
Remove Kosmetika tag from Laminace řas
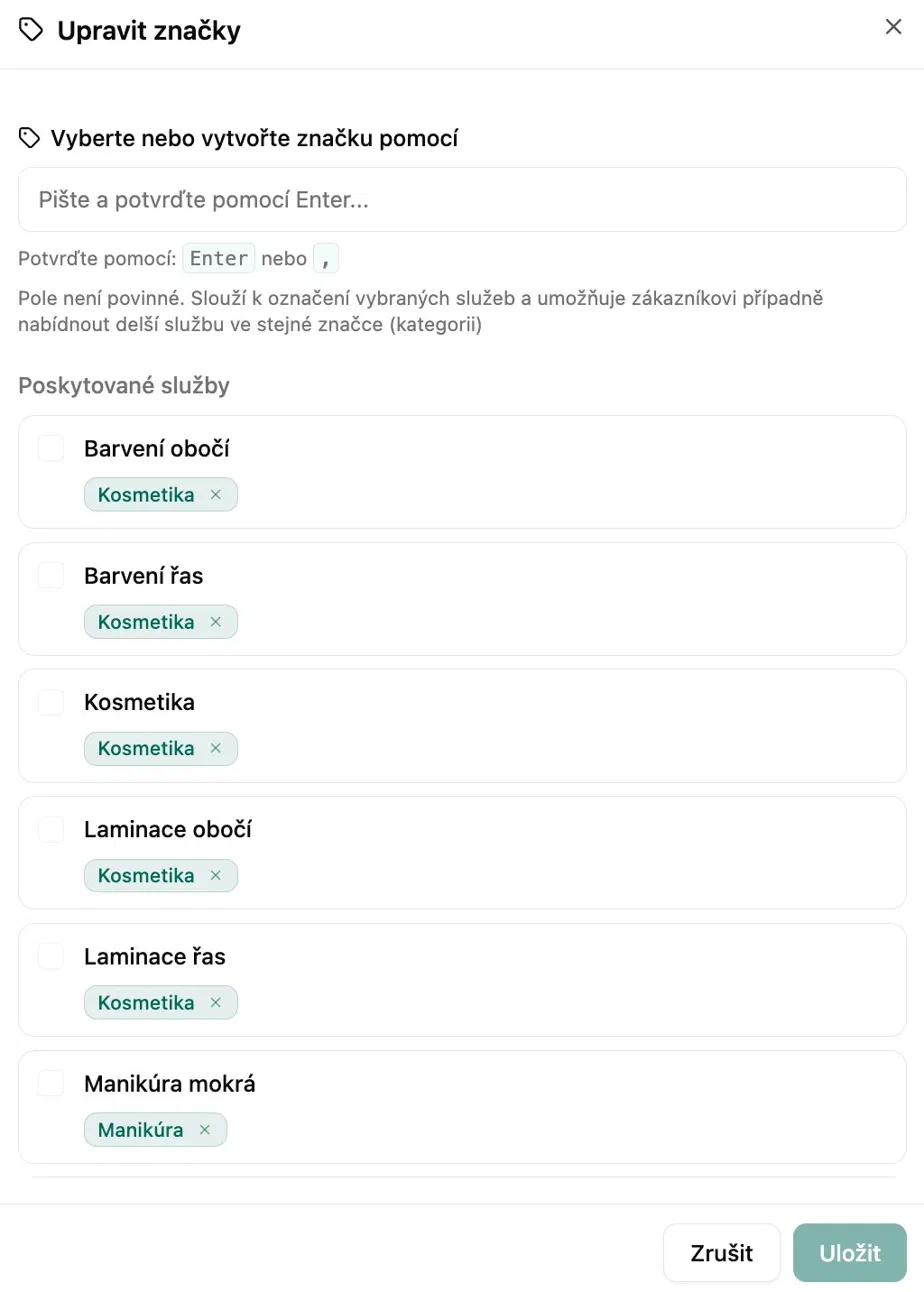pos(215,1003)
